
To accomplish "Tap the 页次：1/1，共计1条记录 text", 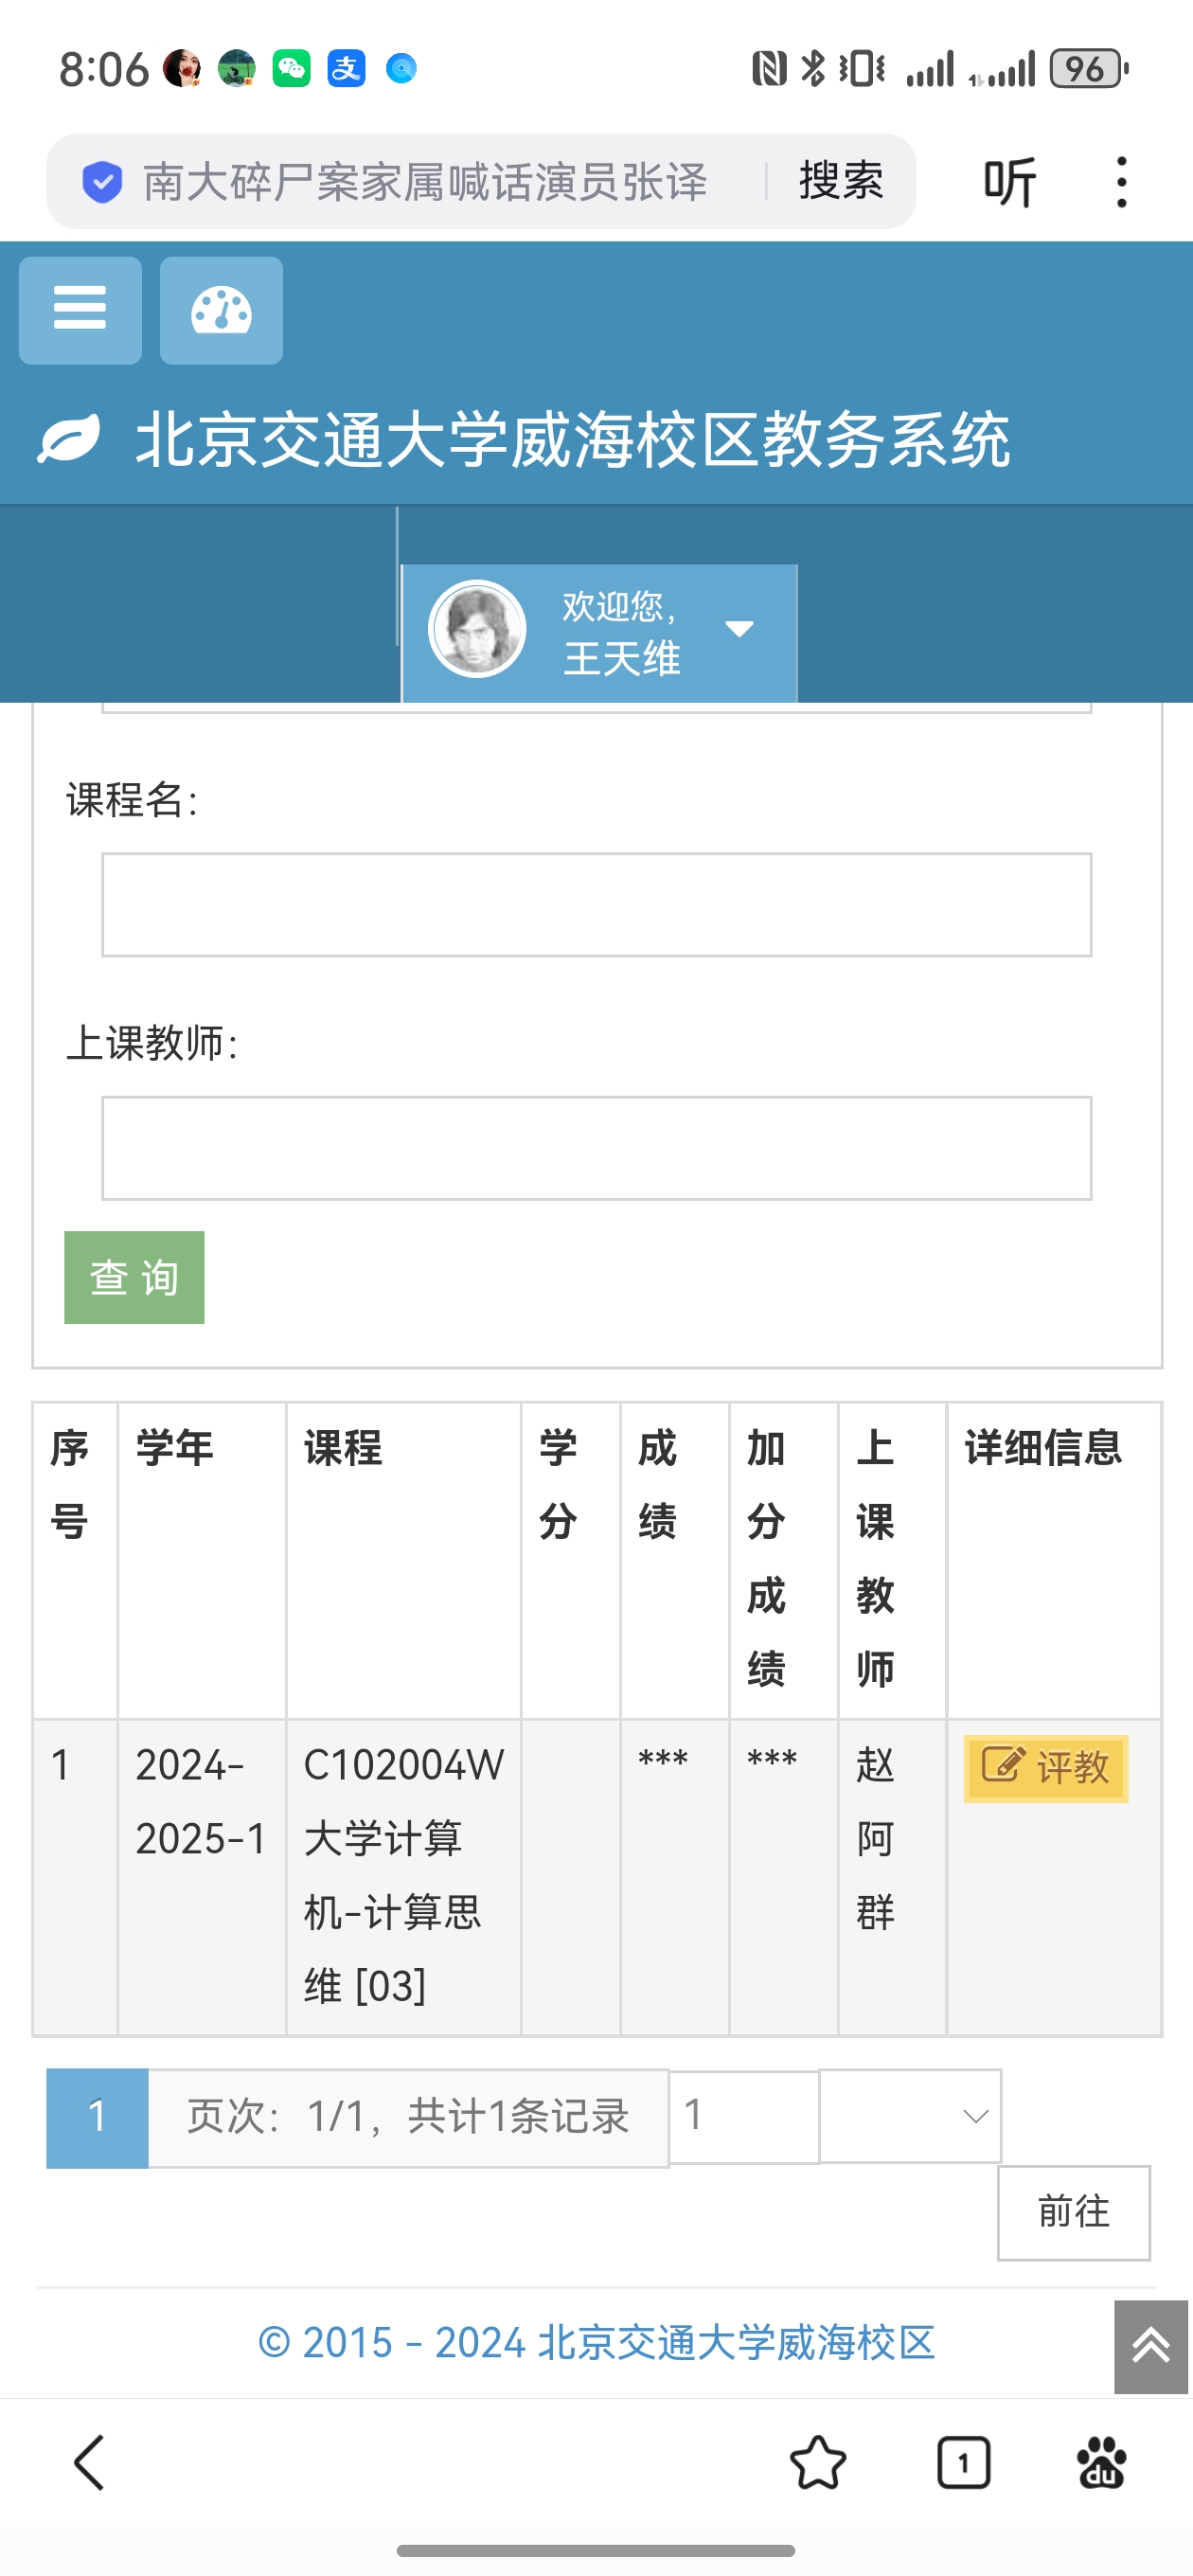I will pyautogui.click(x=408, y=2117).
